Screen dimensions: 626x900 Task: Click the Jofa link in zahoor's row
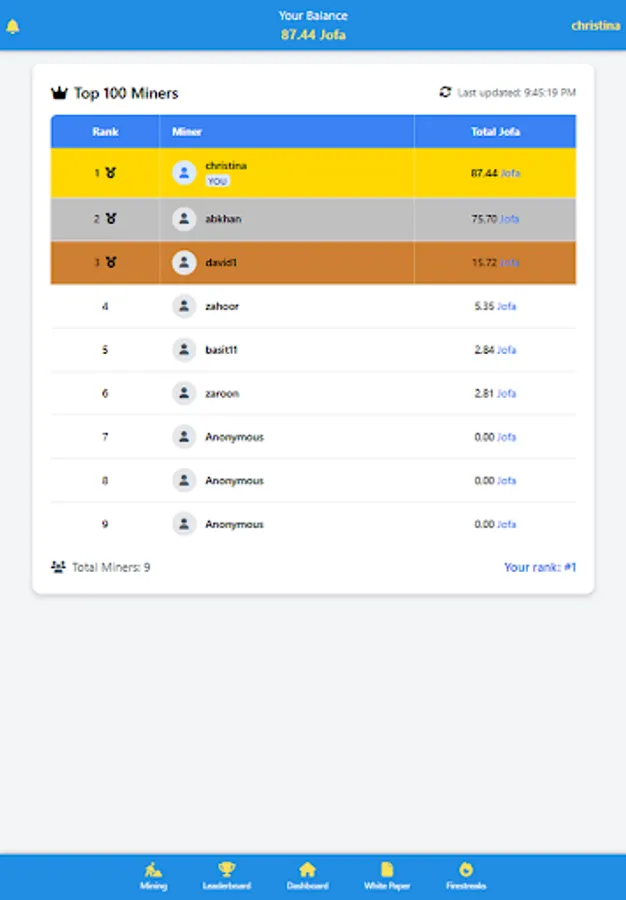coord(507,306)
